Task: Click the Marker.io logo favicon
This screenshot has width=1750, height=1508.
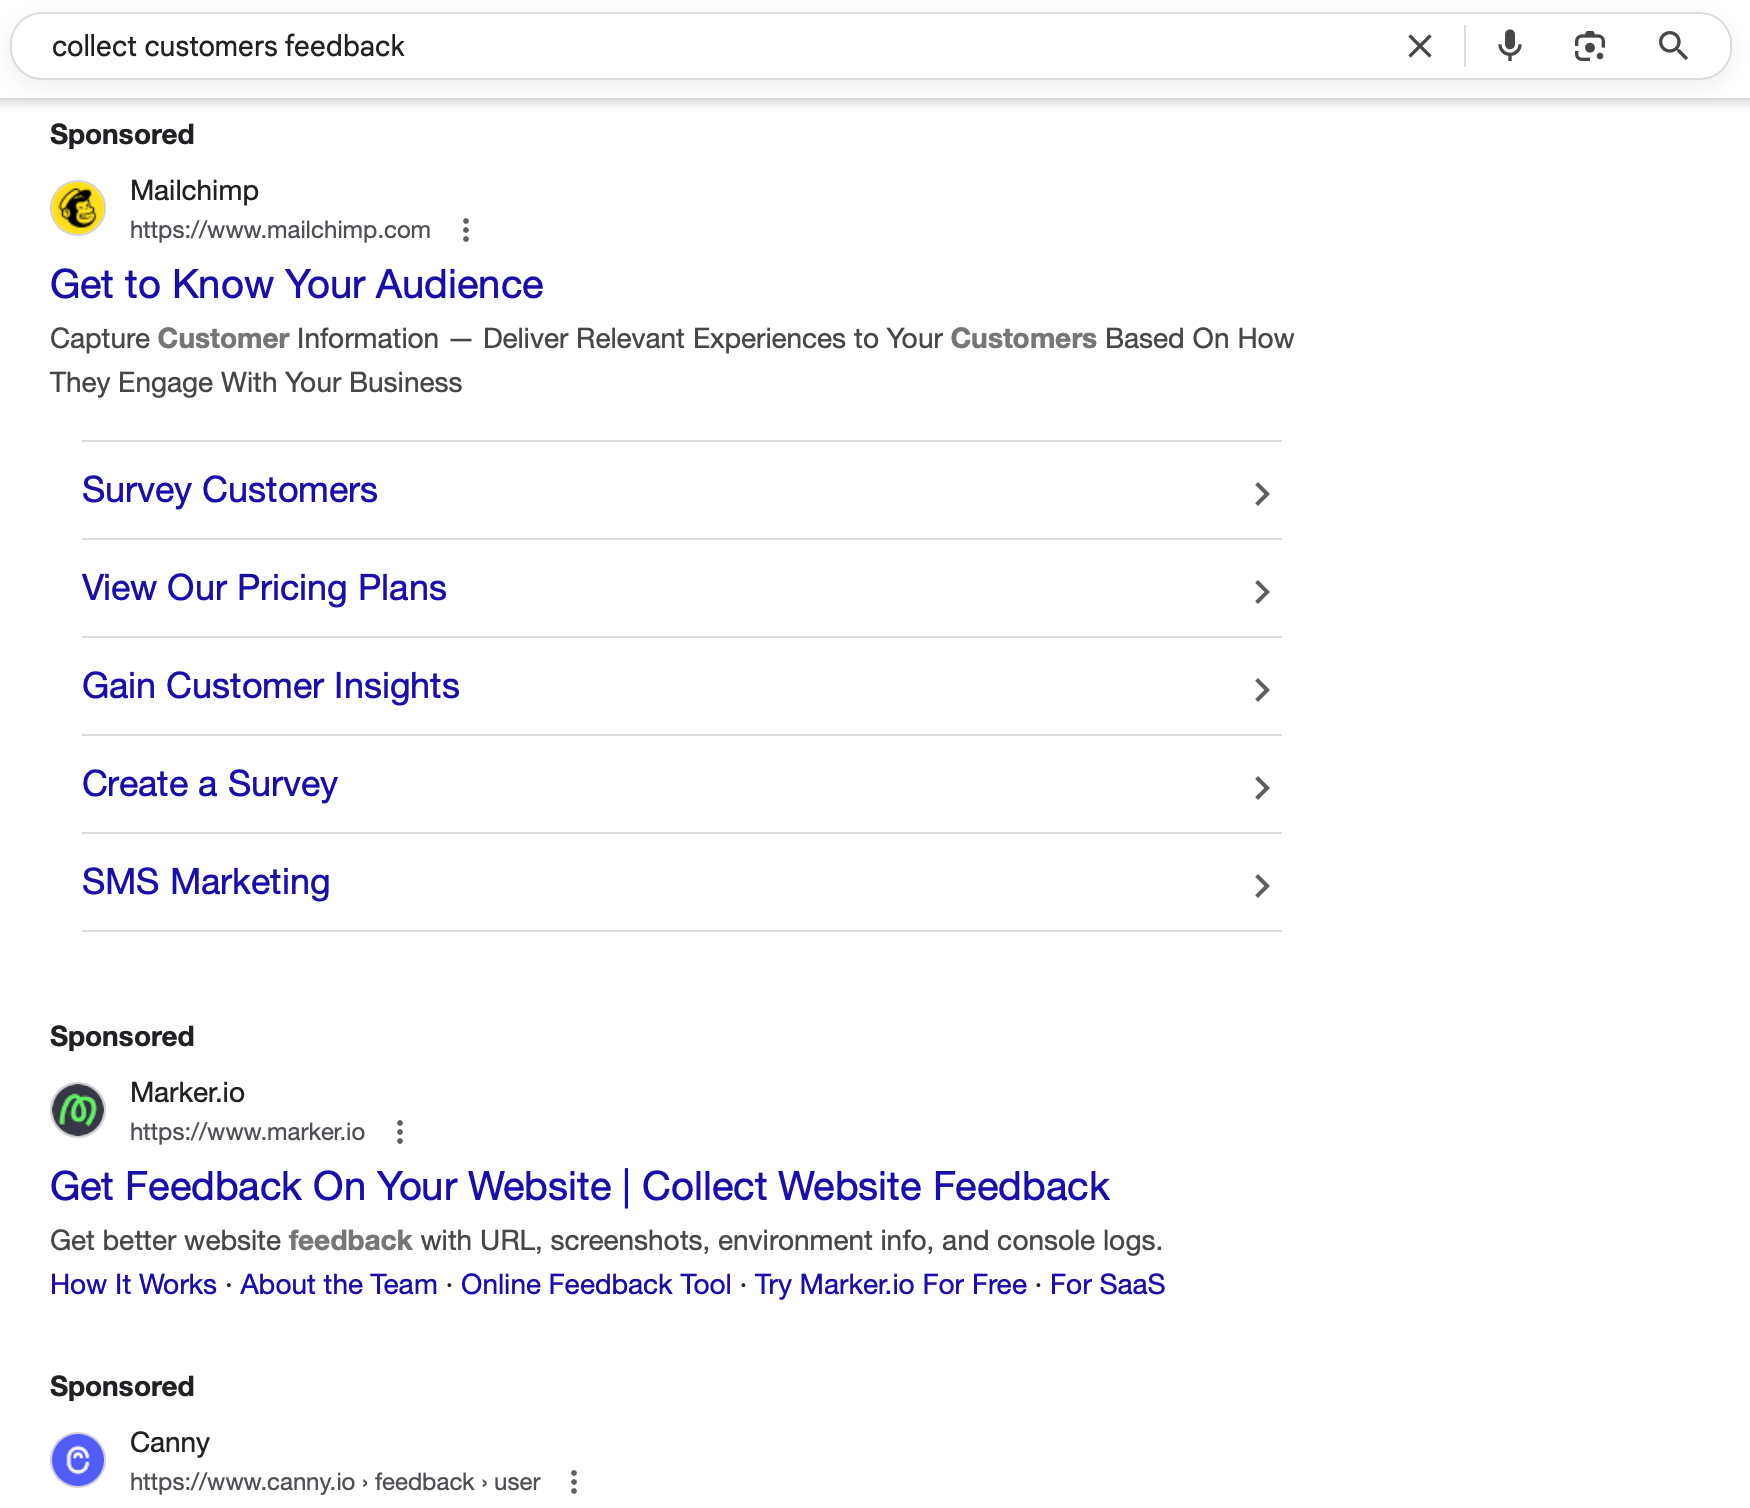Action: click(x=78, y=1110)
